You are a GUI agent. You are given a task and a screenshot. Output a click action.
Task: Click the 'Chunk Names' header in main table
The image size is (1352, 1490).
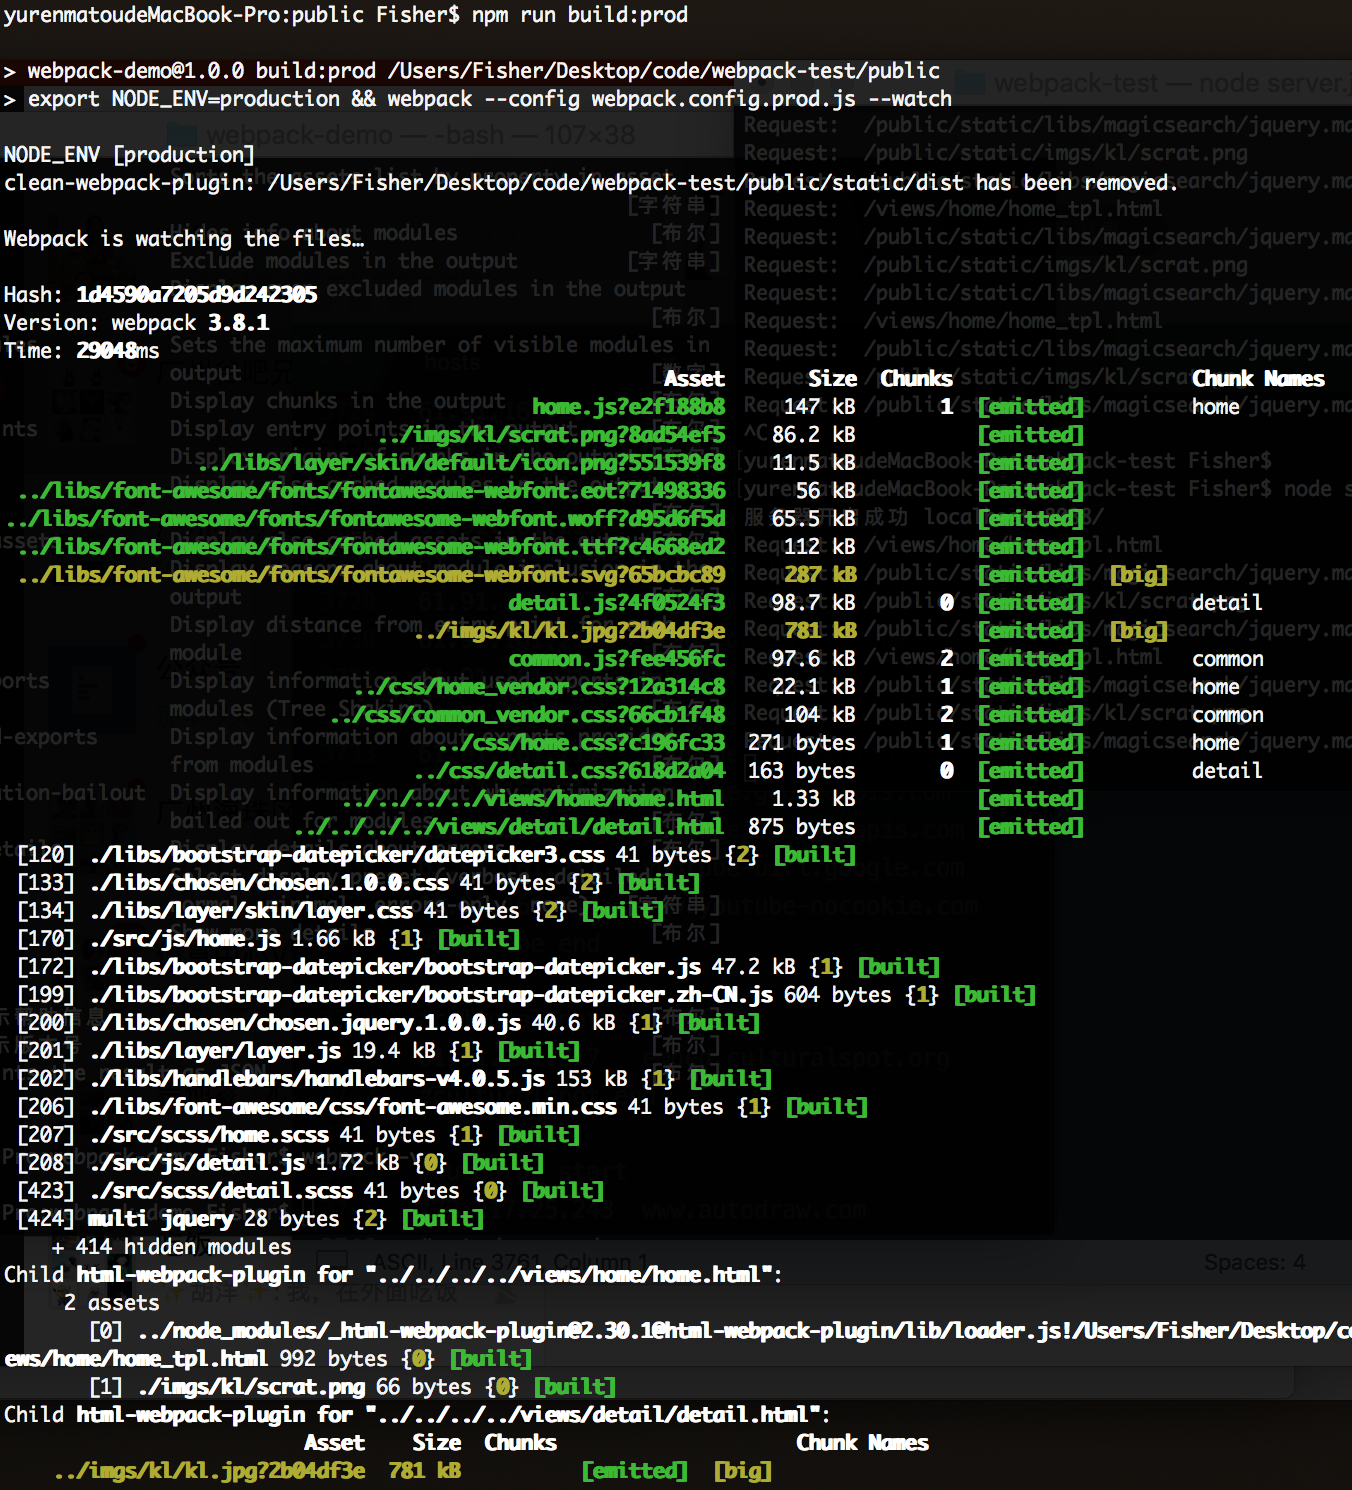click(x=1258, y=379)
